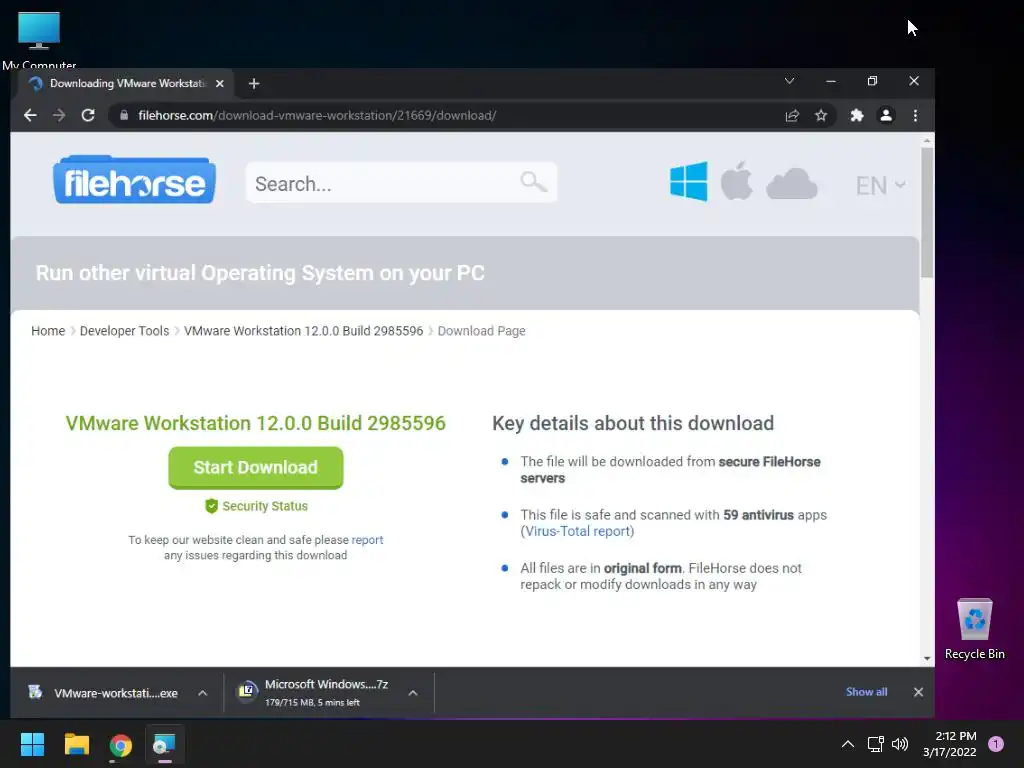The width and height of the screenshot is (1024, 768).
Task: Expand Microsoft Windows 7z download options
Action: (x=413, y=693)
